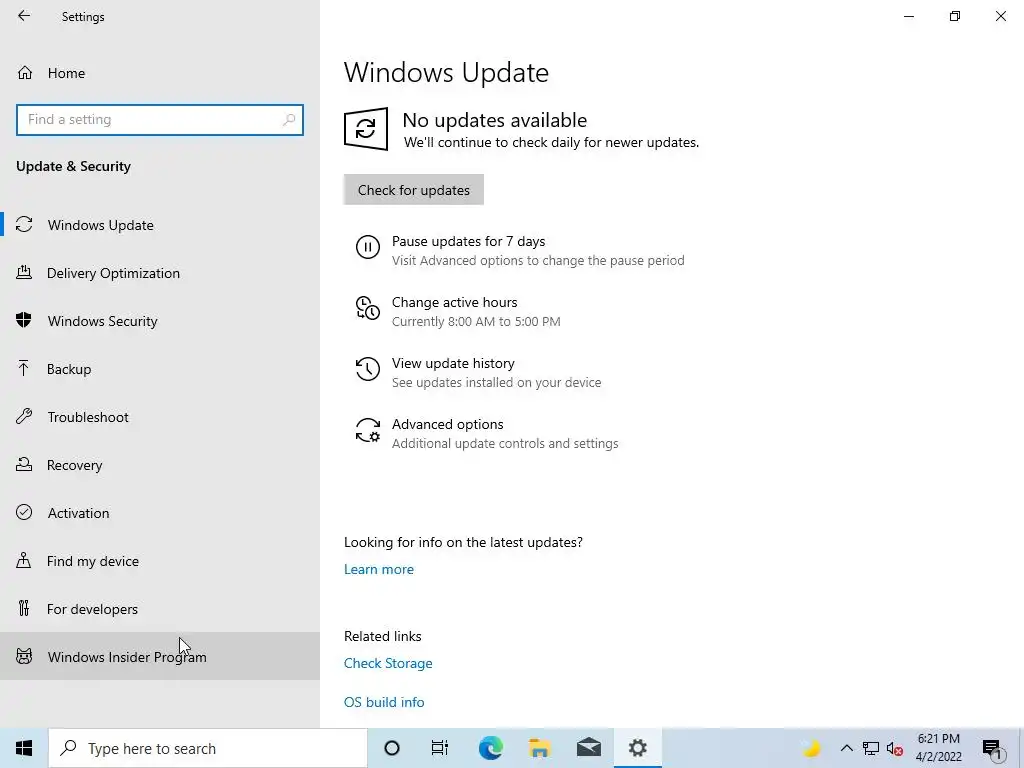Open Find my device settings
Viewport: 1024px width, 768px height.
[x=160, y=561]
